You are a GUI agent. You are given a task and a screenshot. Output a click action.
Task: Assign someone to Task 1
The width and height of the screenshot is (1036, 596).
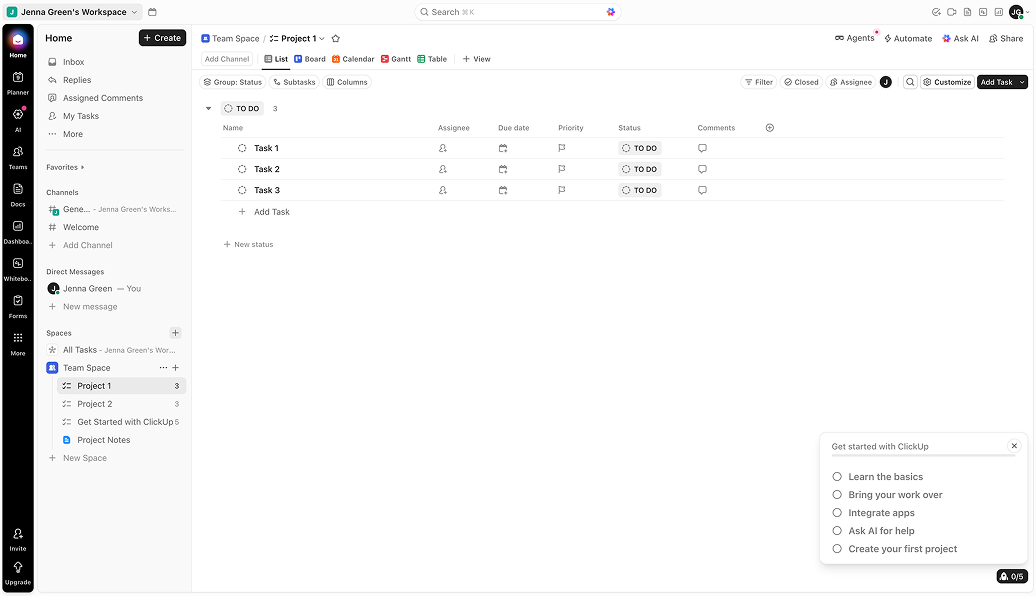(443, 148)
